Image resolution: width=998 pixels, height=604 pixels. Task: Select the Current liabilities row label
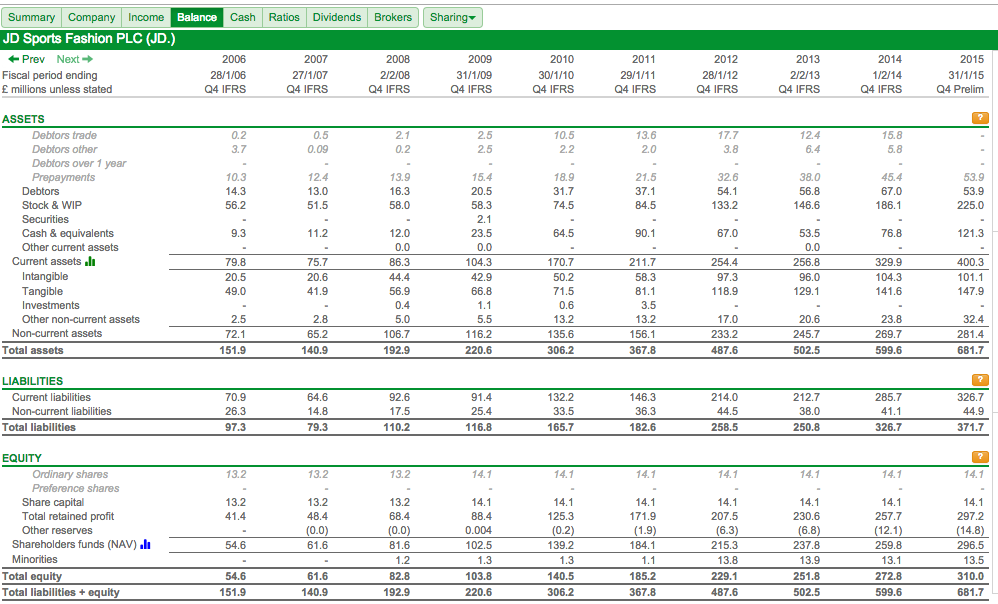pyautogui.click(x=51, y=398)
